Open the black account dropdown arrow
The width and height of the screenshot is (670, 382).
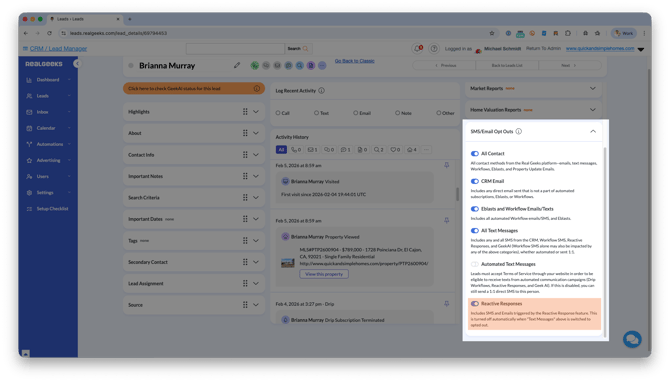(641, 50)
